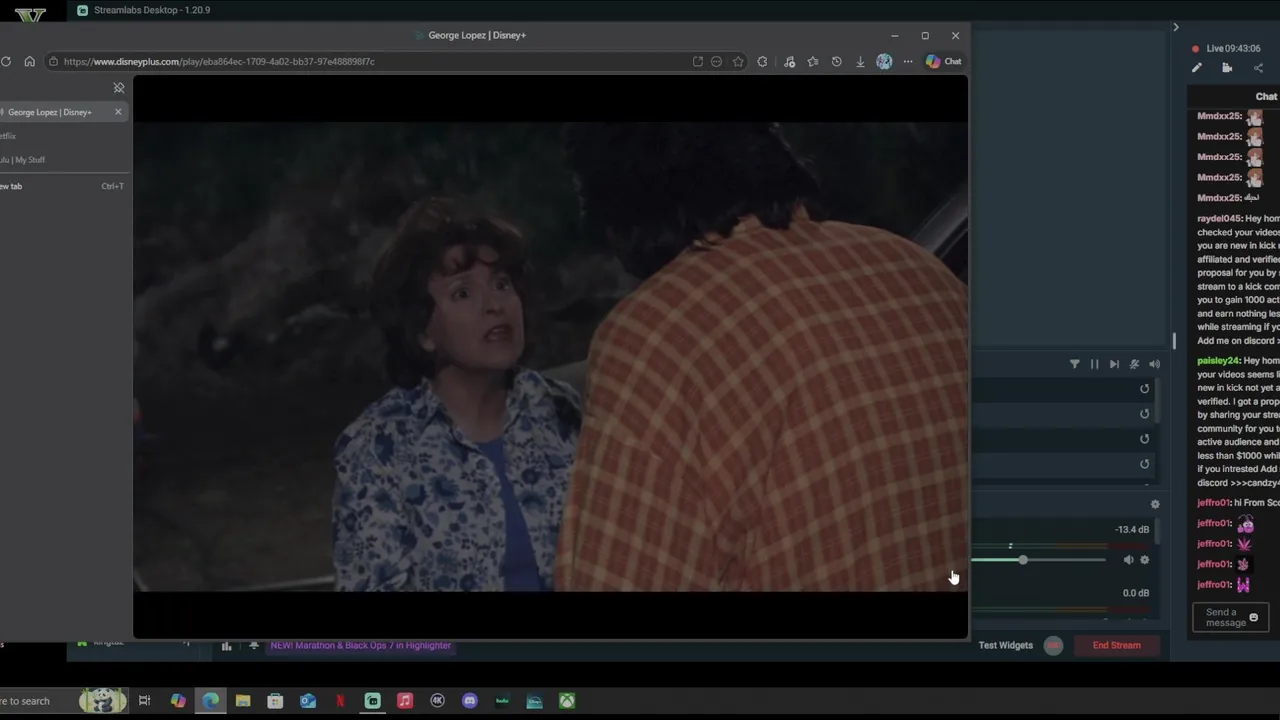Click the browser refresh icon
This screenshot has height=720, width=1280.
pos(6,62)
